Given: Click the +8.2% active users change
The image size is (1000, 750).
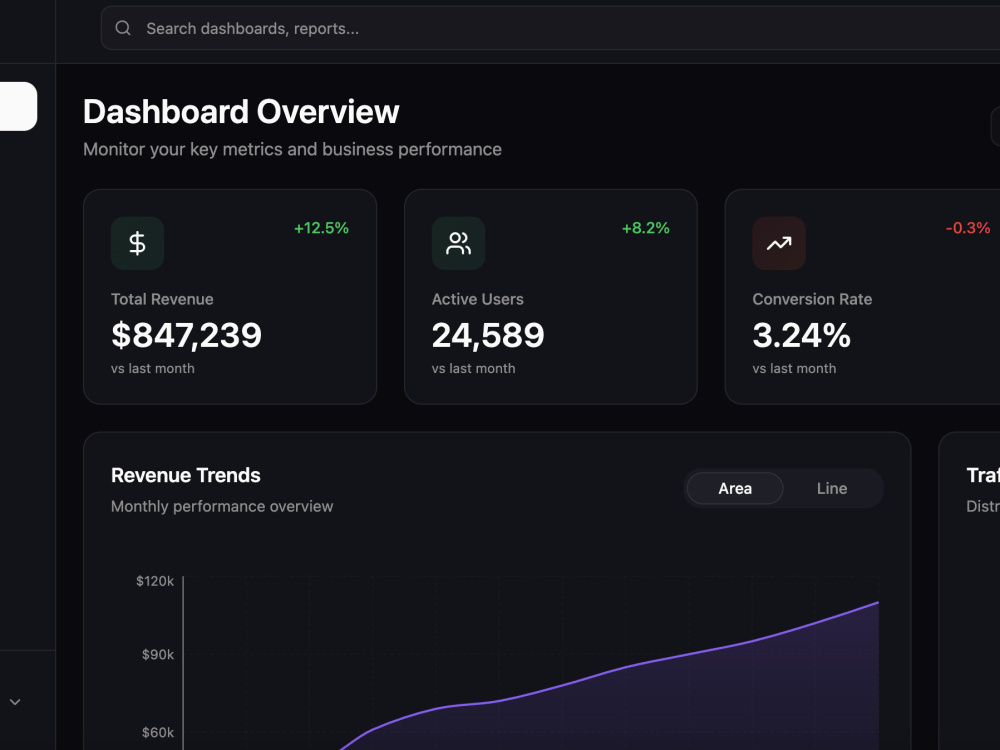Looking at the screenshot, I should point(645,228).
